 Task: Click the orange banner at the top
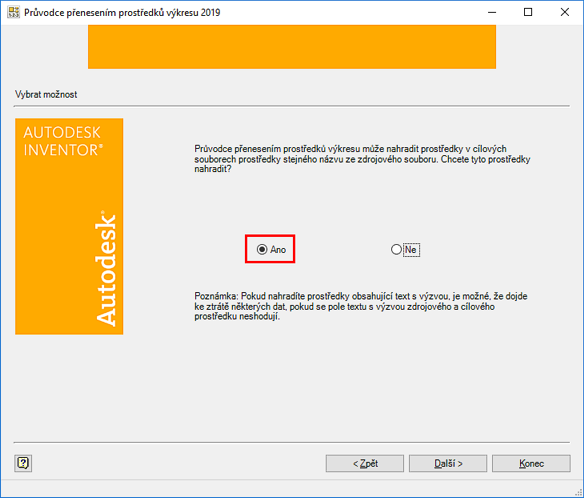coord(292,47)
